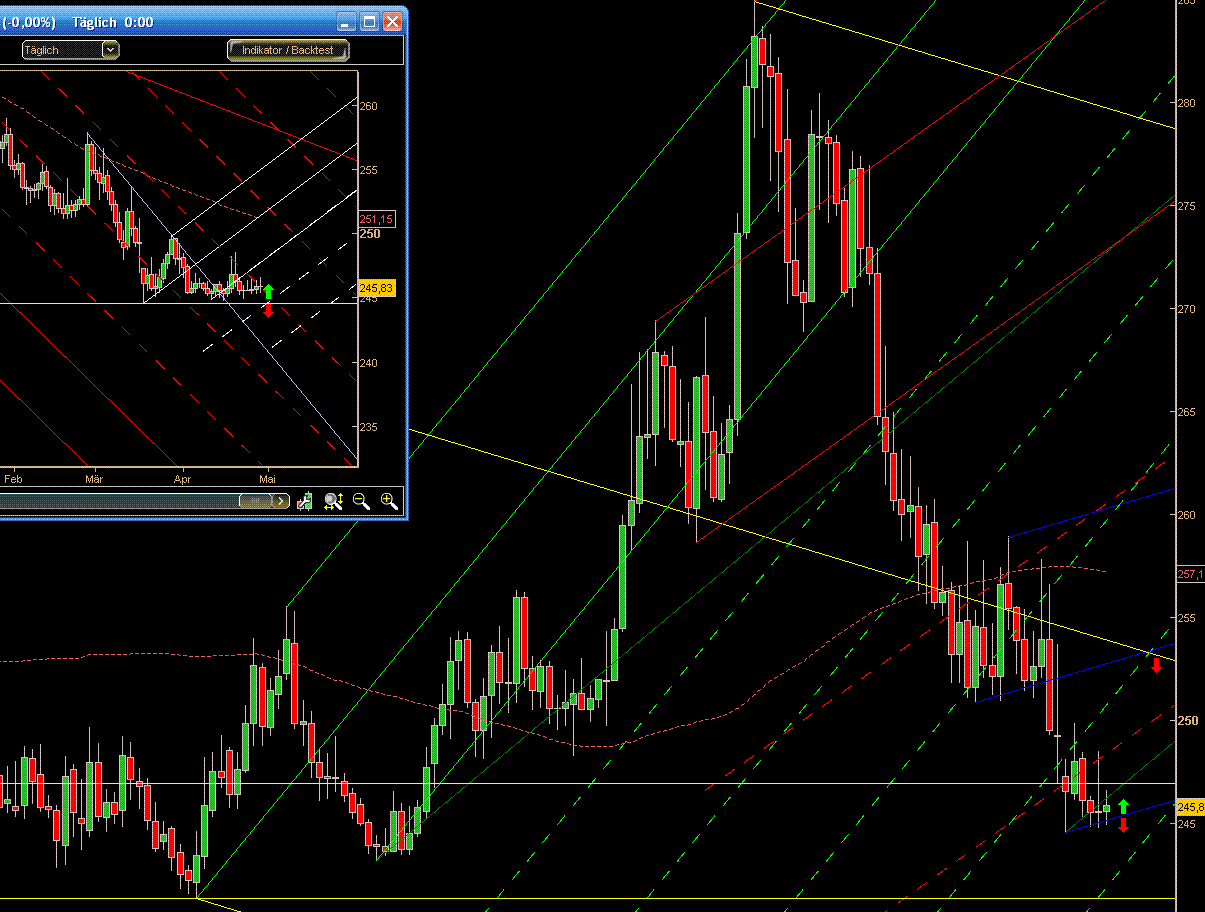Zoom in using the plus magnifier
The image size is (1205, 912).
(389, 501)
